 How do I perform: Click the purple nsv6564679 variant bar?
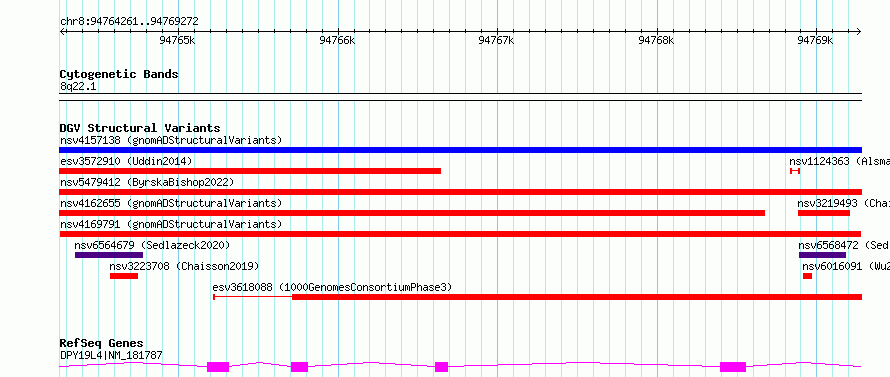[109, 255]
